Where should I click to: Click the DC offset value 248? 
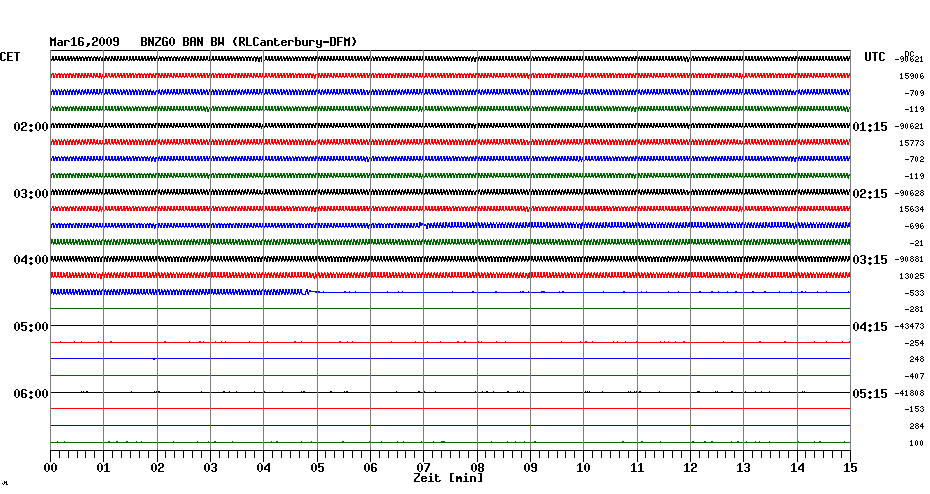[916, 359]
